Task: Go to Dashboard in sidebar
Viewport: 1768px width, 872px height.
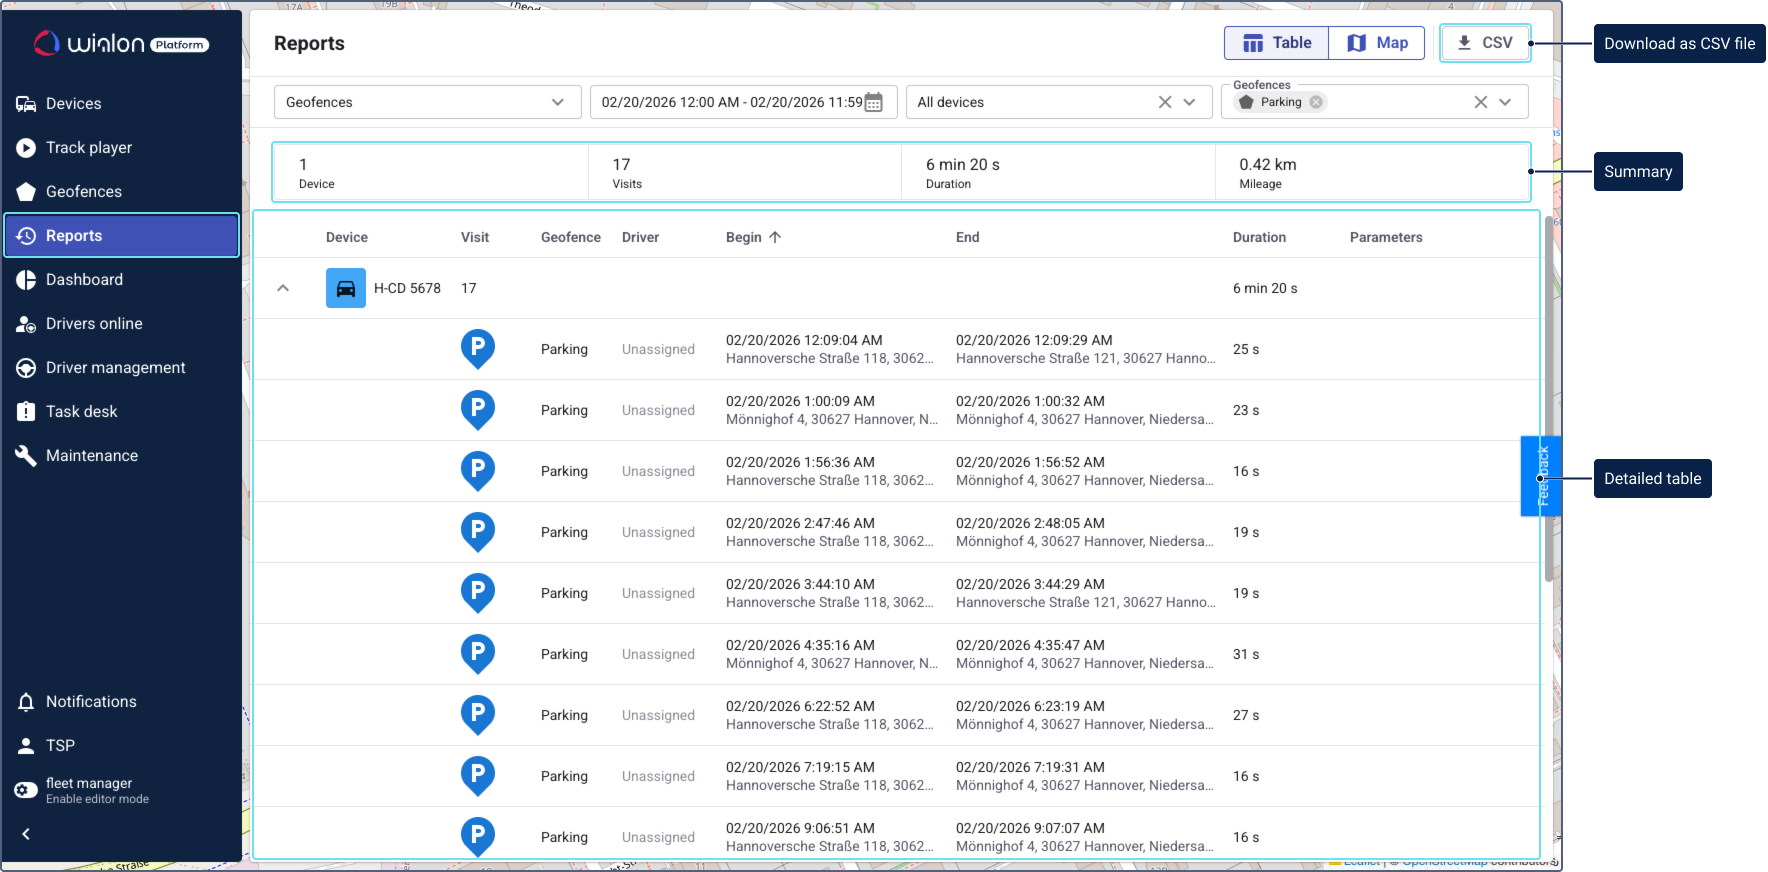Action: coord(84,280)
